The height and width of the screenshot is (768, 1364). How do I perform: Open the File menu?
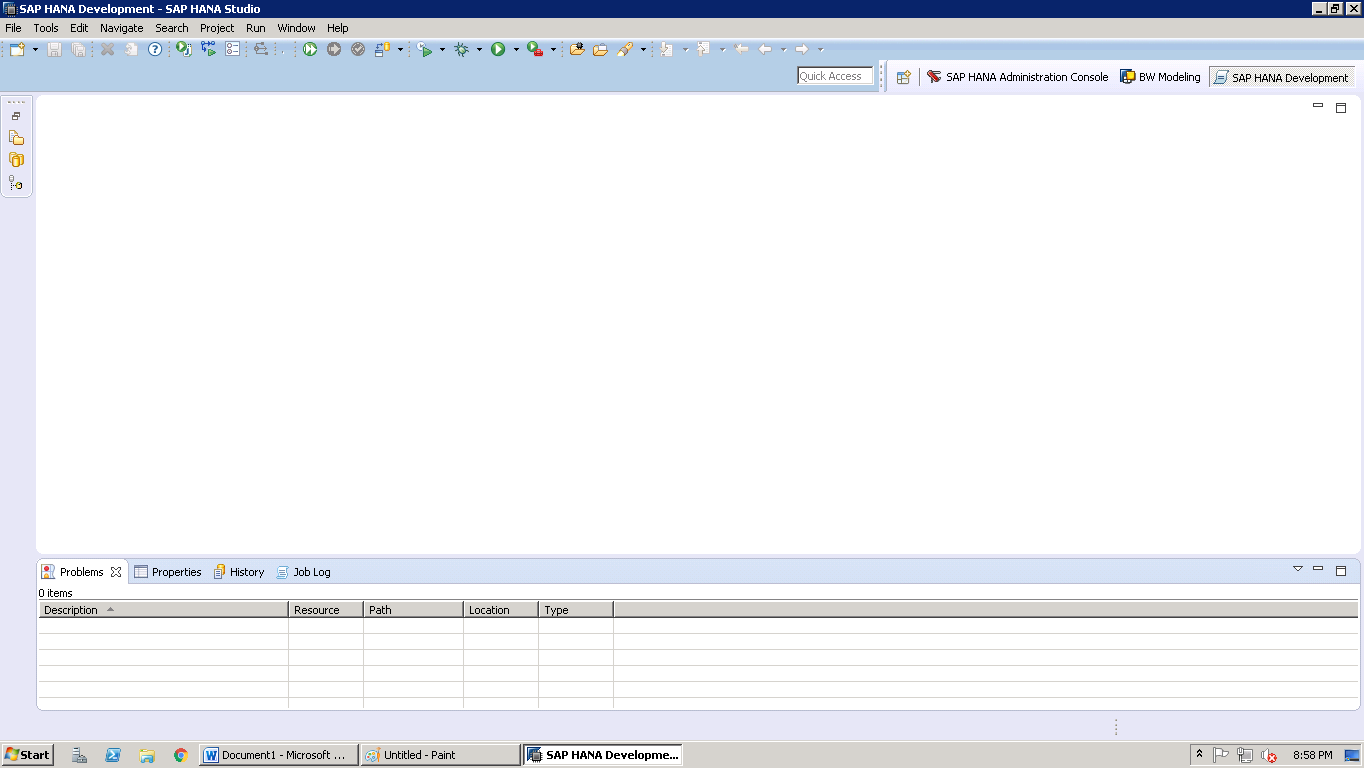13,28
